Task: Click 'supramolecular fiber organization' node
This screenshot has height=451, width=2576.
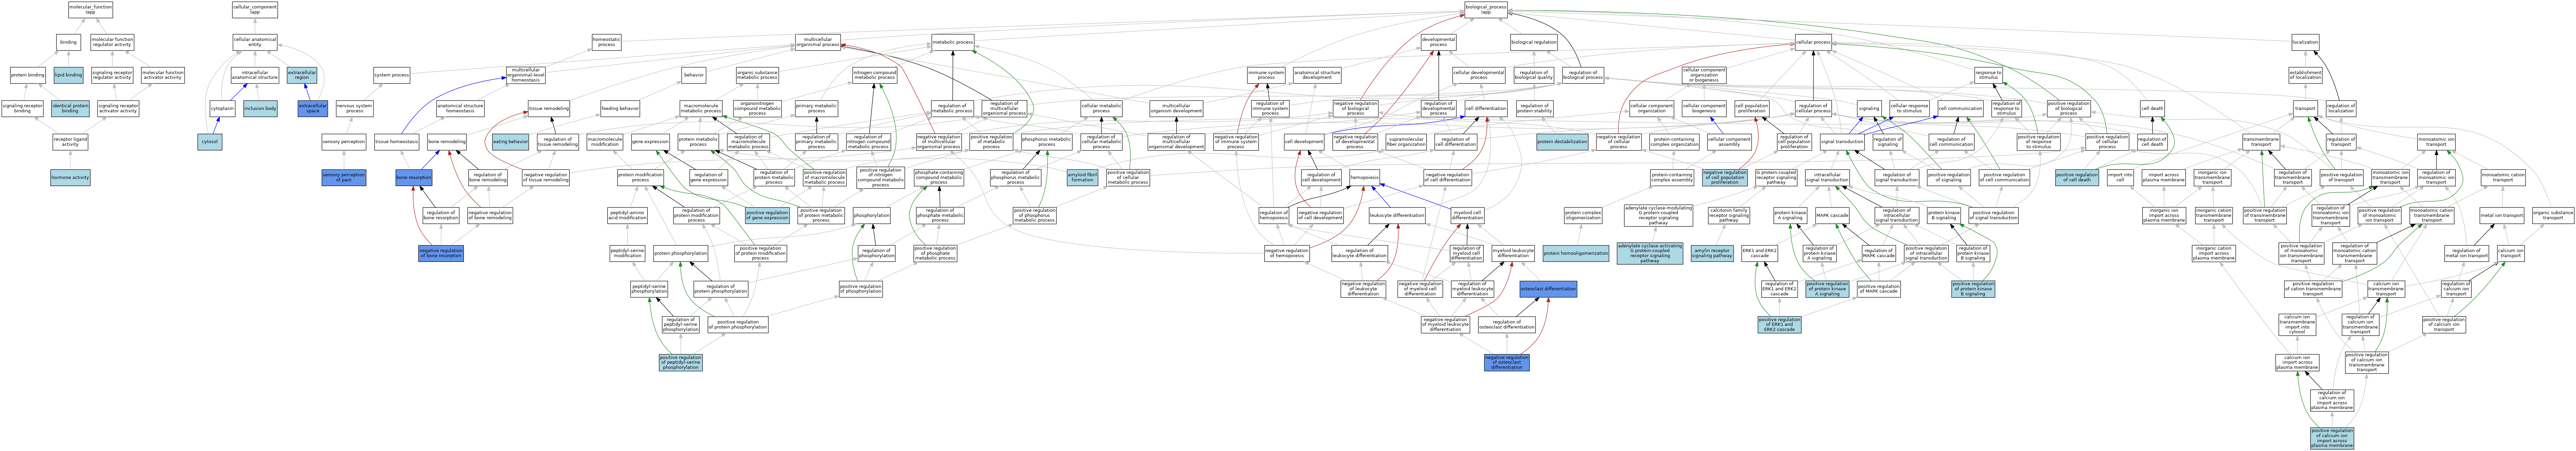Action: (1406, 142)
